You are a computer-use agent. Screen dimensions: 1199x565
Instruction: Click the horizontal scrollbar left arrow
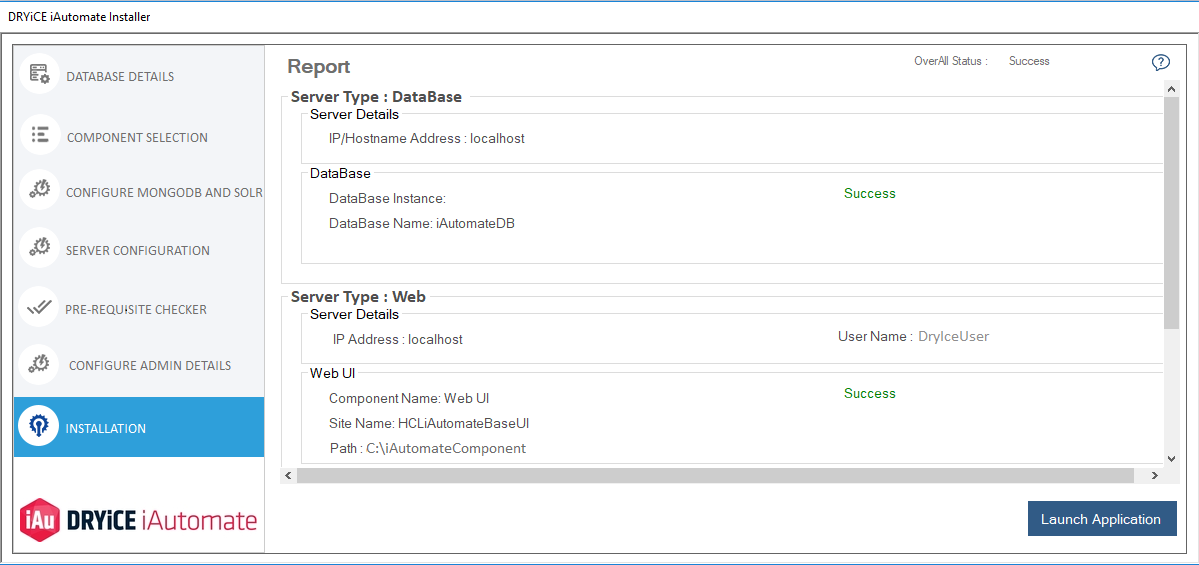pyautogui.click(x=289, y=476)
